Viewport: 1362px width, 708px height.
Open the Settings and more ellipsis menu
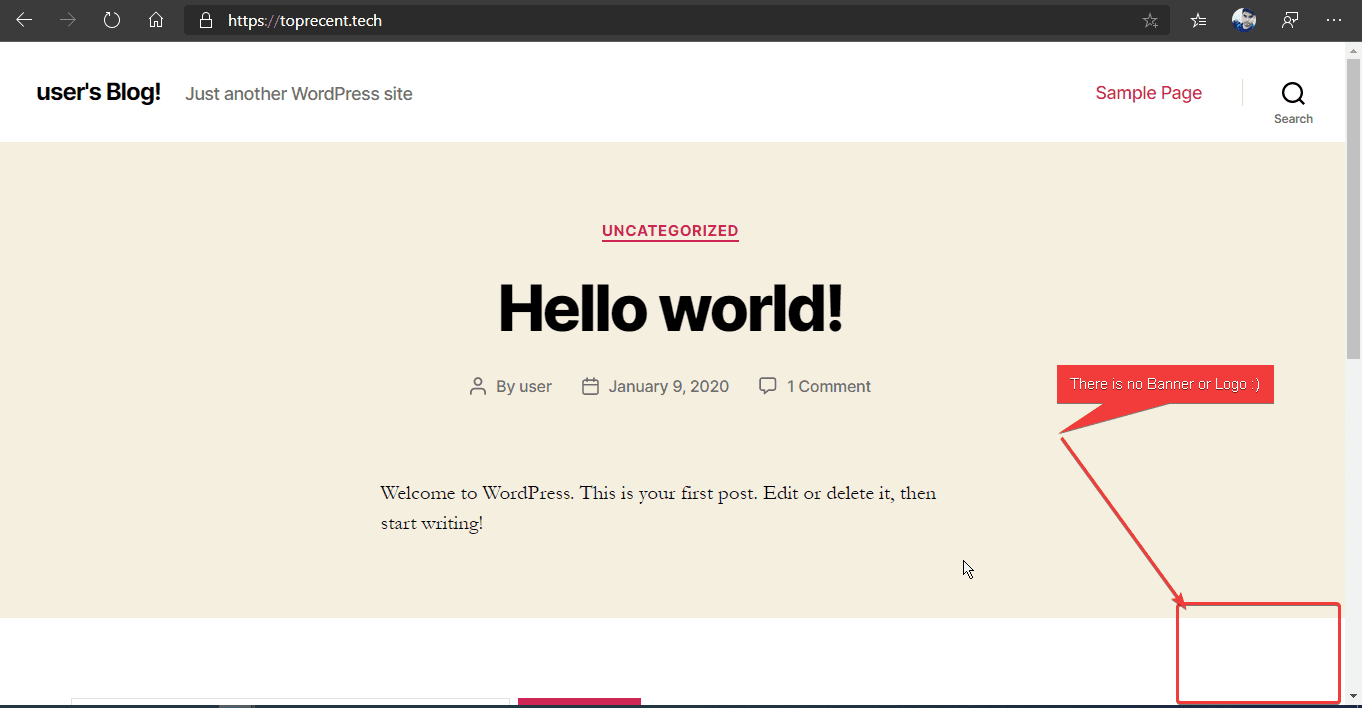pyautogui.click(x=1334, y=20)
